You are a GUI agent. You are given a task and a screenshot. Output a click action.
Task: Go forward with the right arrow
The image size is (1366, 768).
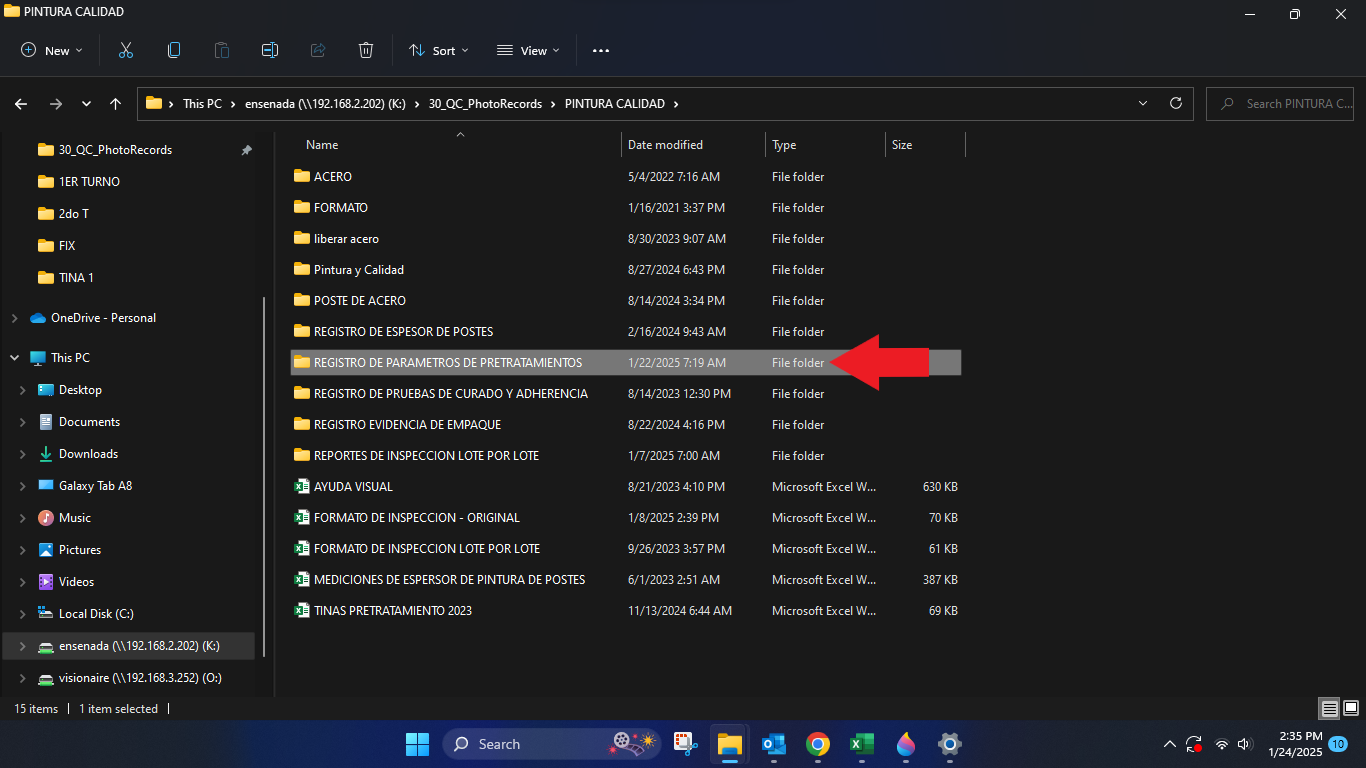pyautogui.click(x=56, y=103)
